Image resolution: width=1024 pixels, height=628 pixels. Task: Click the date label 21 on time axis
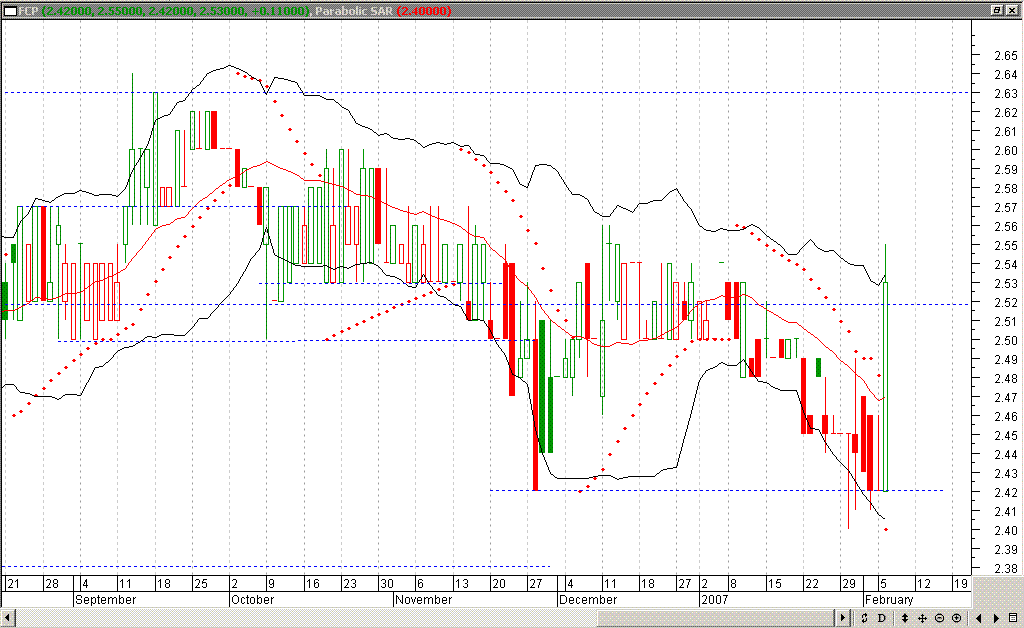13,584
